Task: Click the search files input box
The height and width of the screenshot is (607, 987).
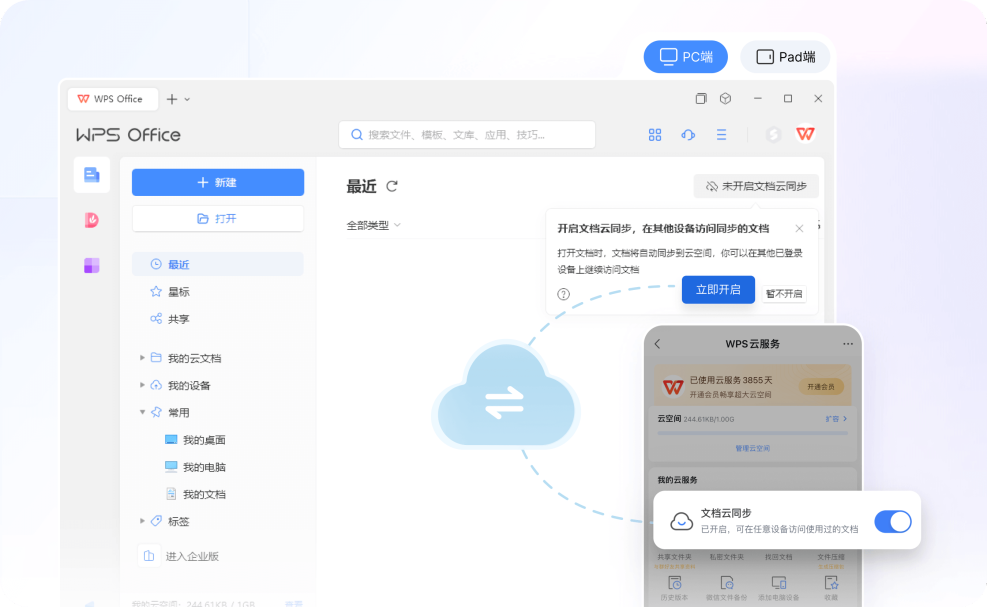Action: [x=467, y=135]
